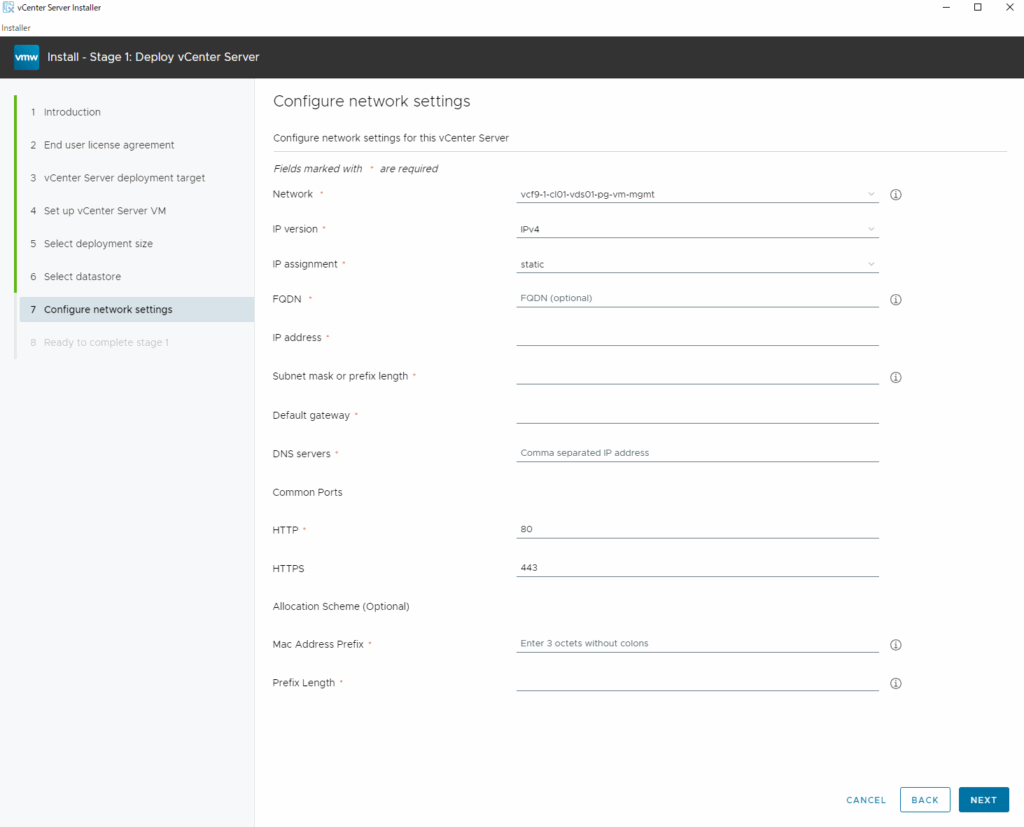
Task: Open 'Set up vCenter Server VM' step
Action: click(98, 211)
